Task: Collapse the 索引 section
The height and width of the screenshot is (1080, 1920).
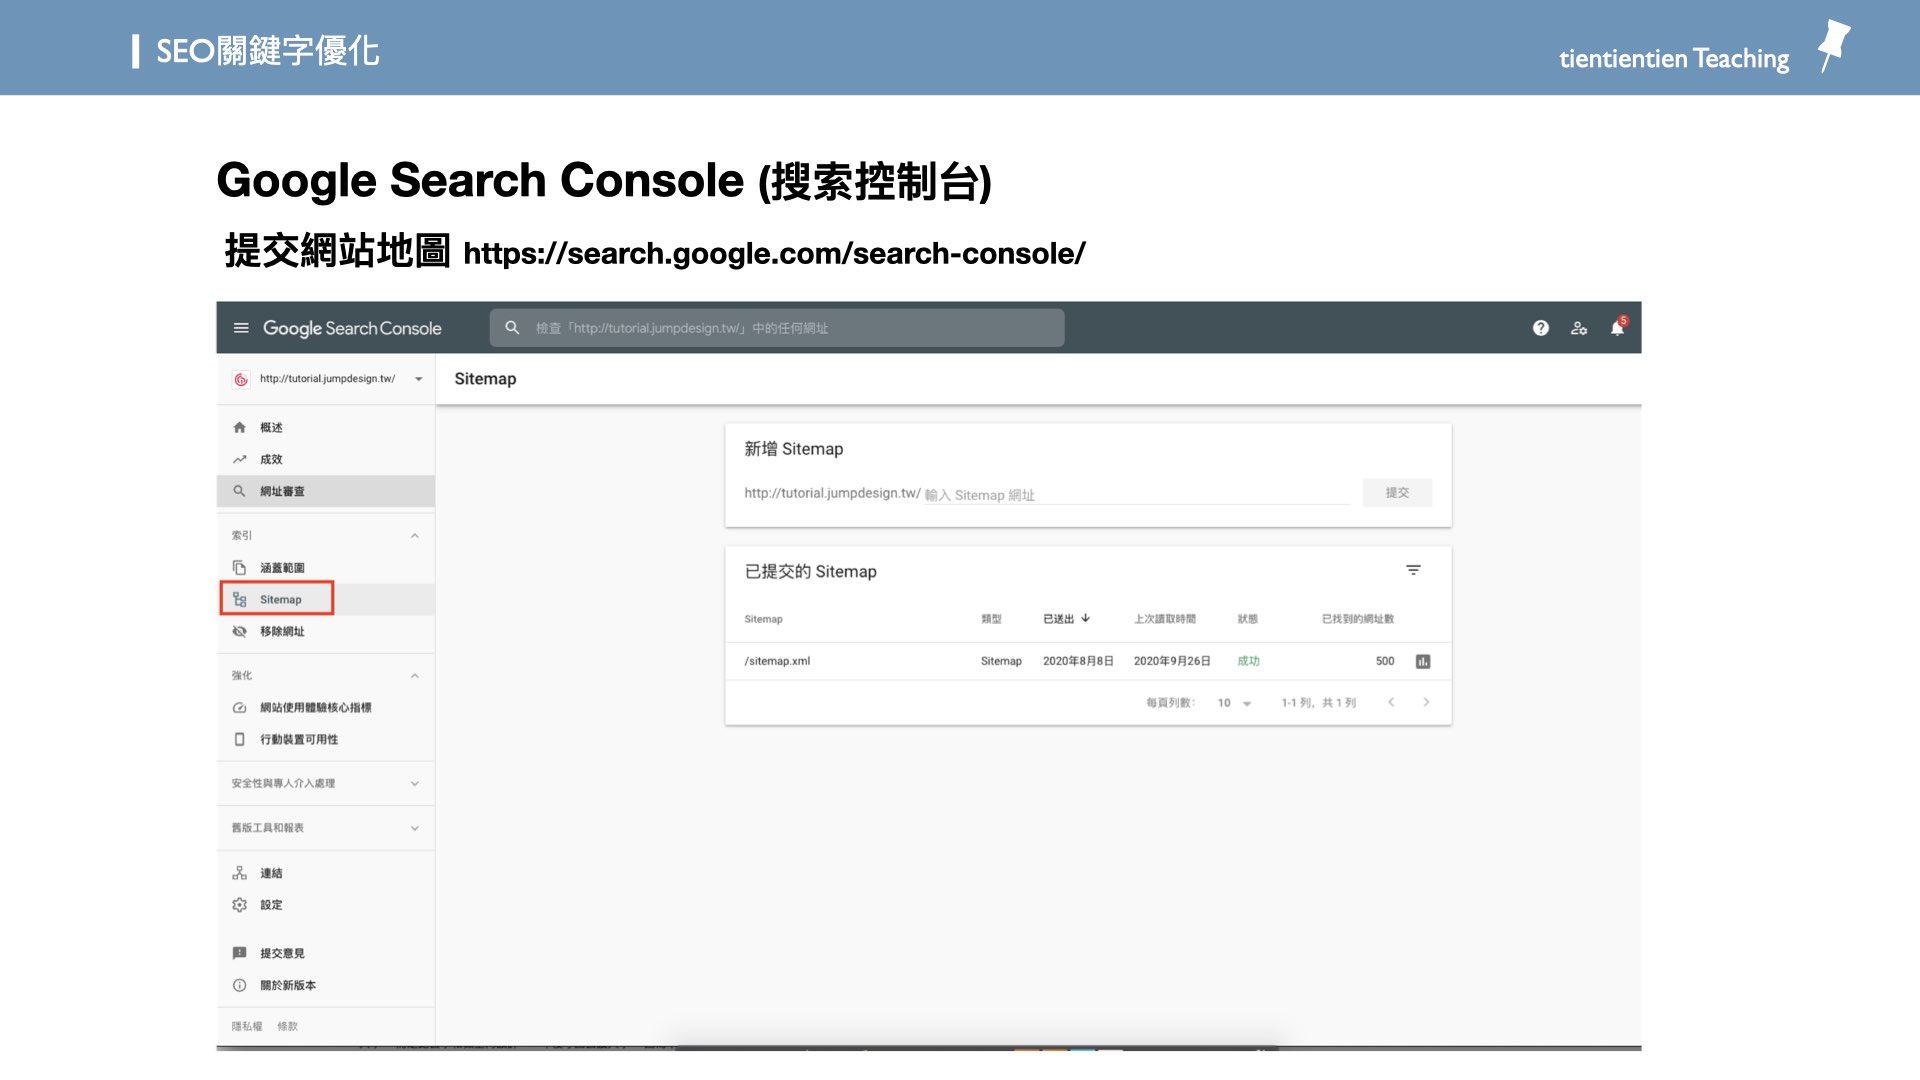Action: (x=416, y=535)
